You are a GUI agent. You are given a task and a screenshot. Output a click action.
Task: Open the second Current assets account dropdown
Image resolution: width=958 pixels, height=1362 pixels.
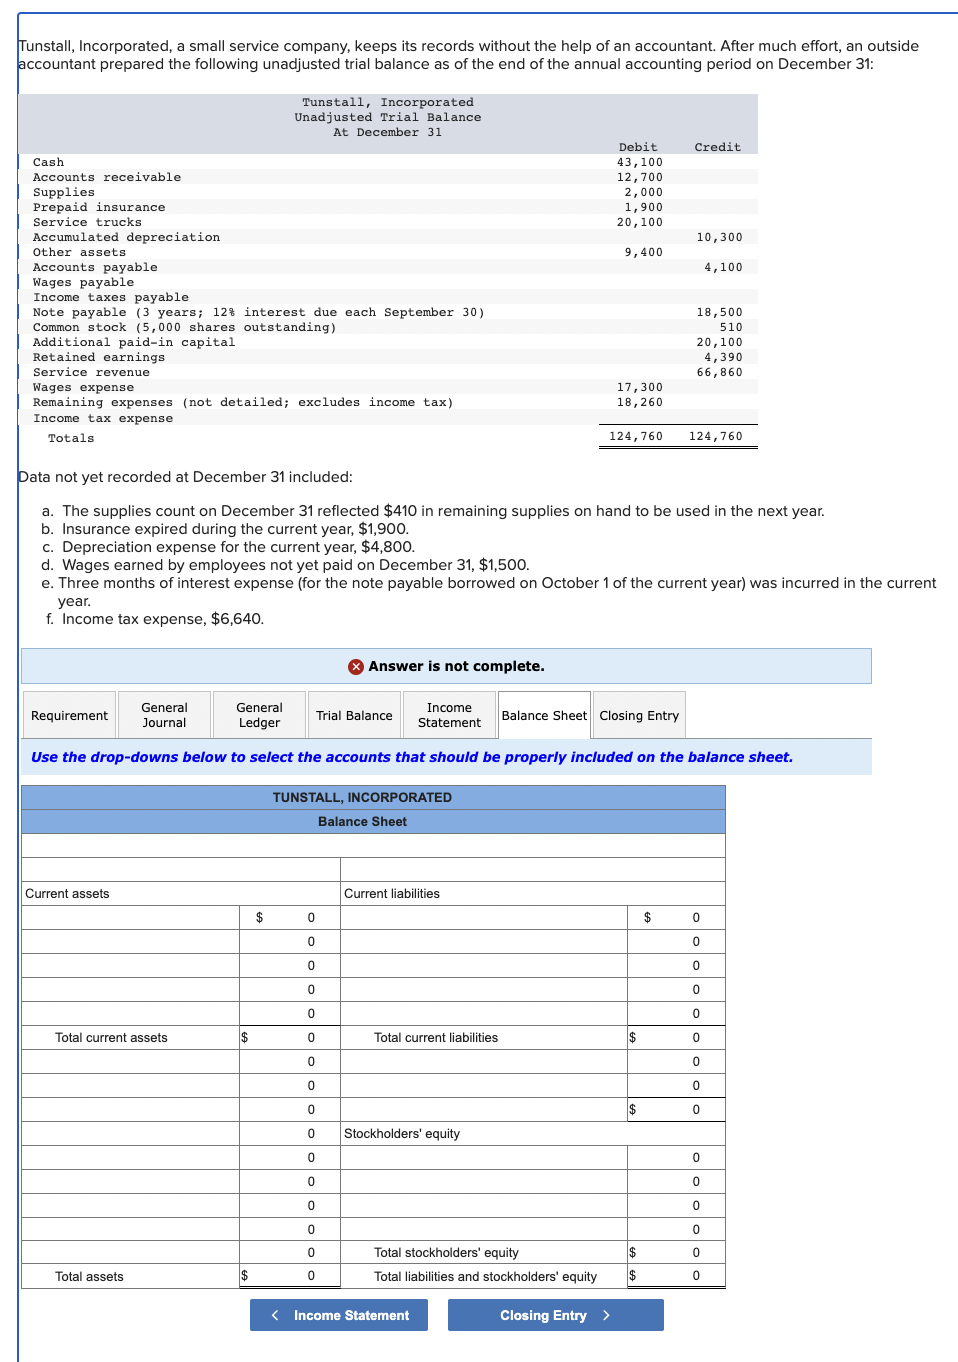point(129,941)
